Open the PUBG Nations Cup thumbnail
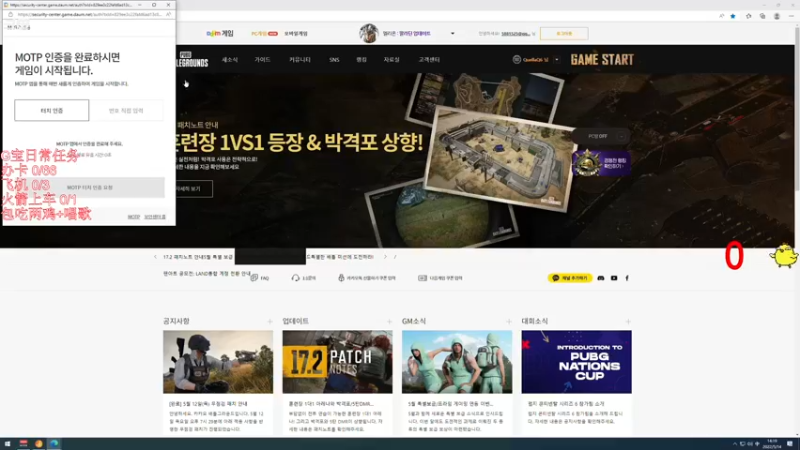 point(576,362)
